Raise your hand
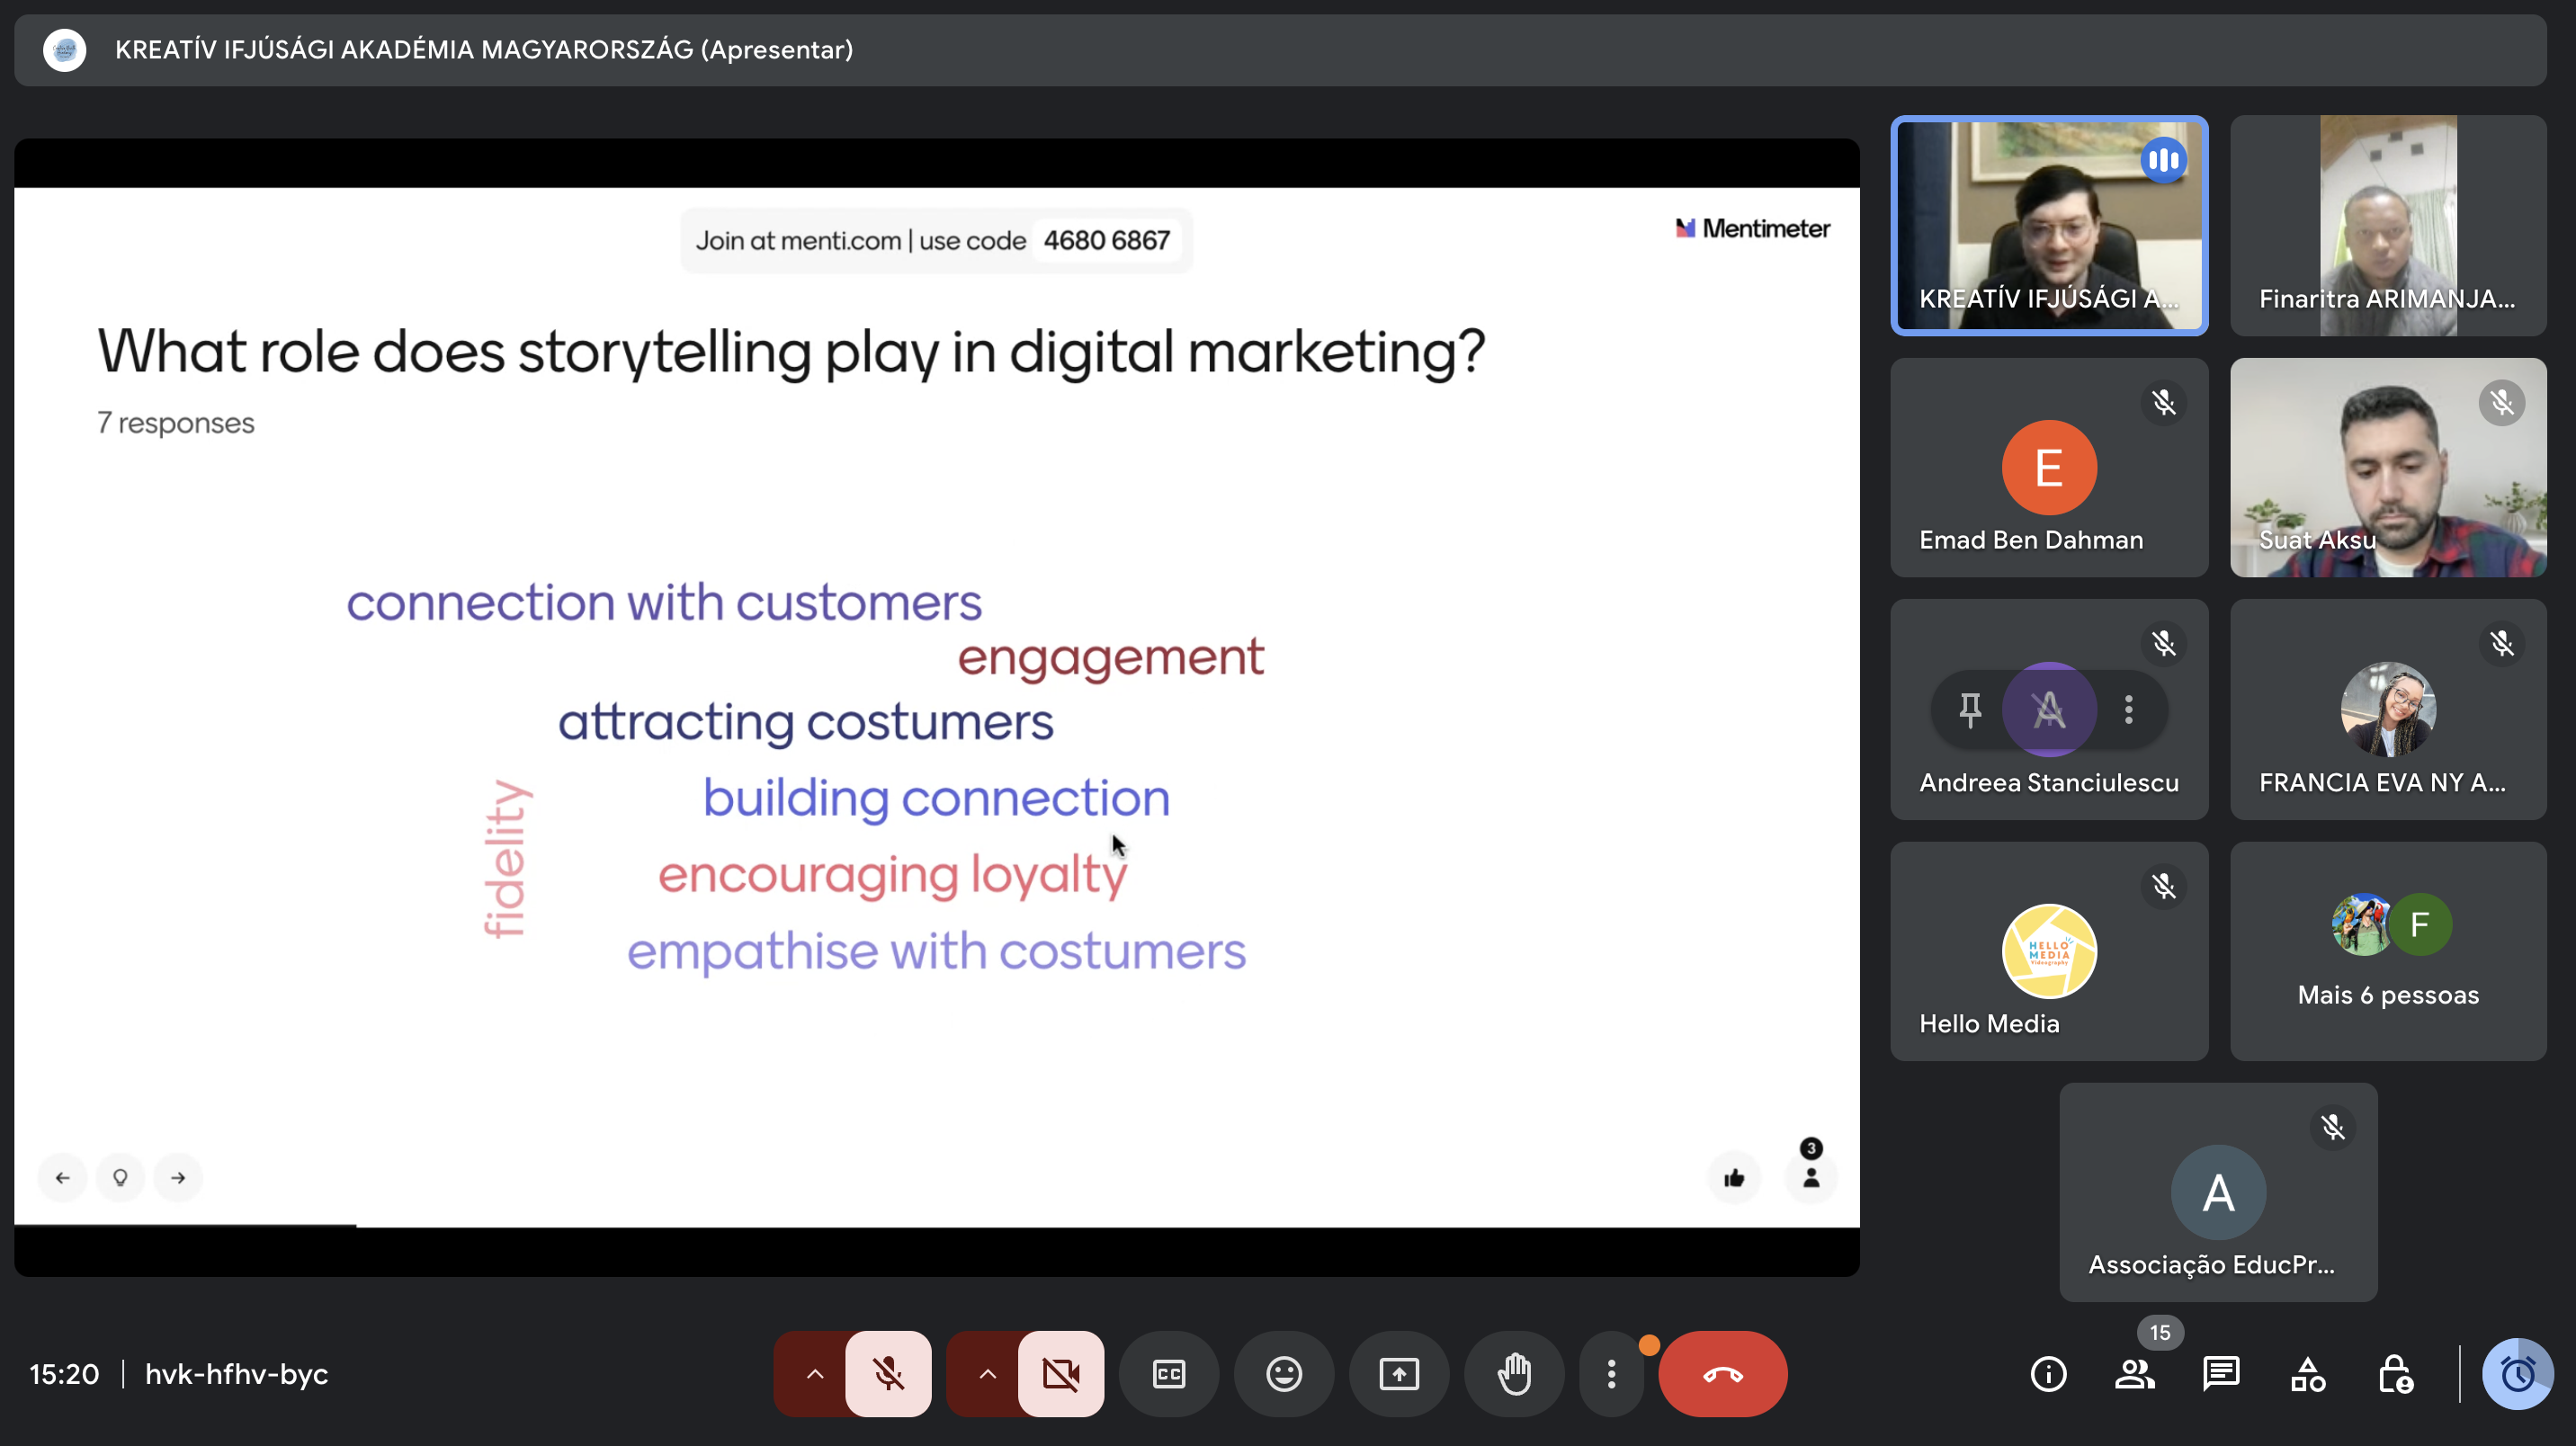 [1514, 1374]
